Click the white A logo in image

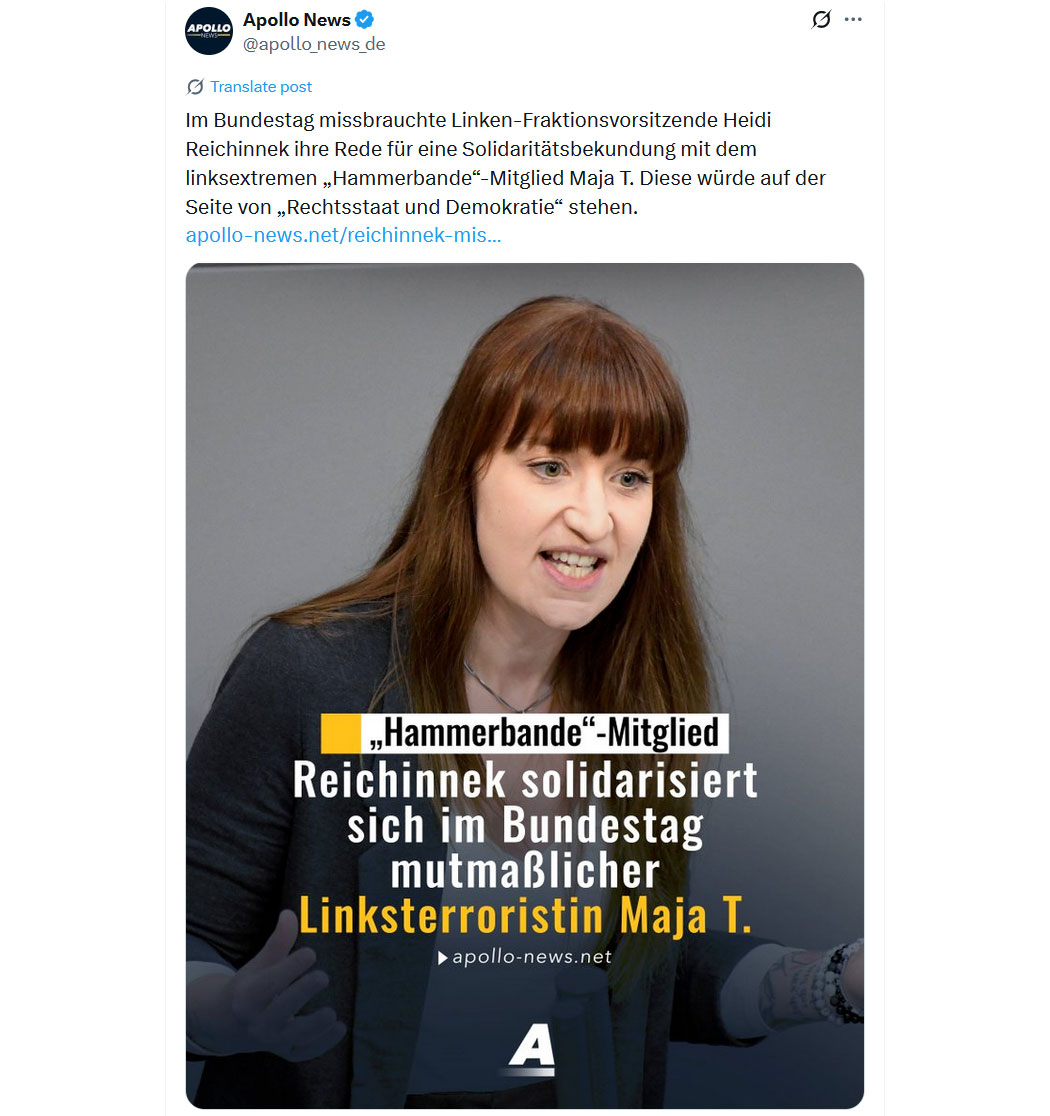pos(531,1048)
